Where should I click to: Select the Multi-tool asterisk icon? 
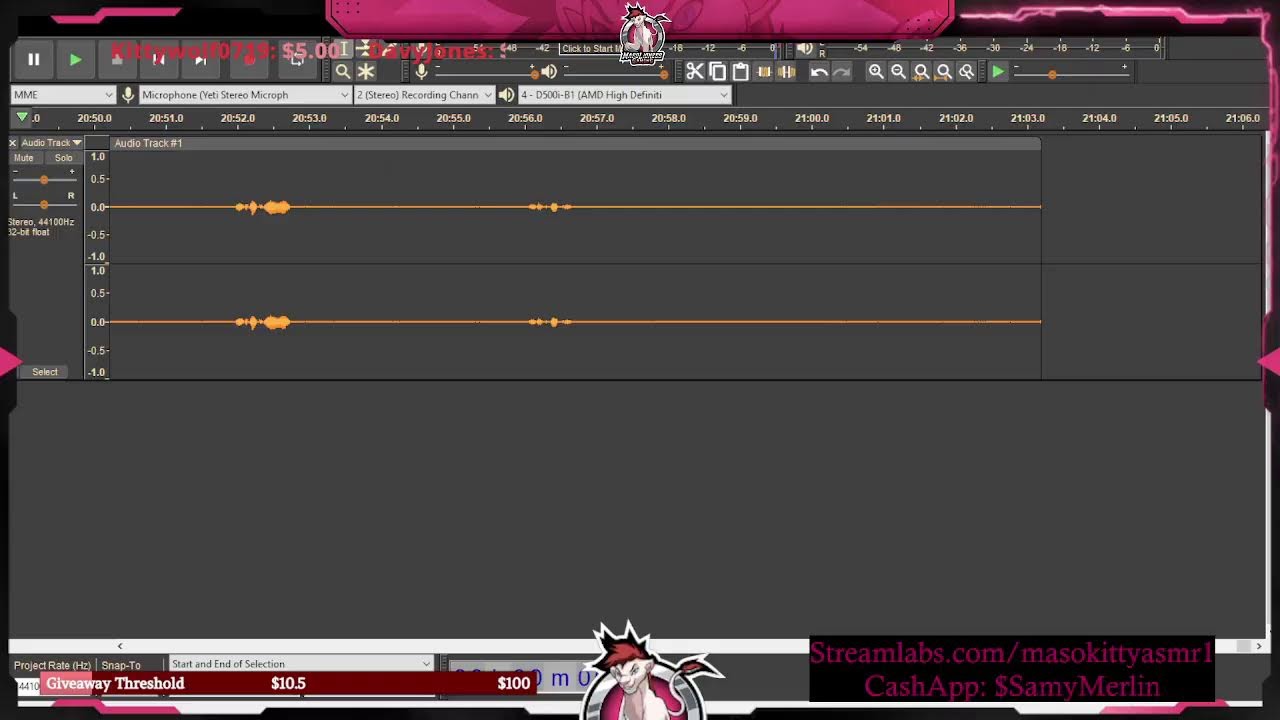pos(366,71)
